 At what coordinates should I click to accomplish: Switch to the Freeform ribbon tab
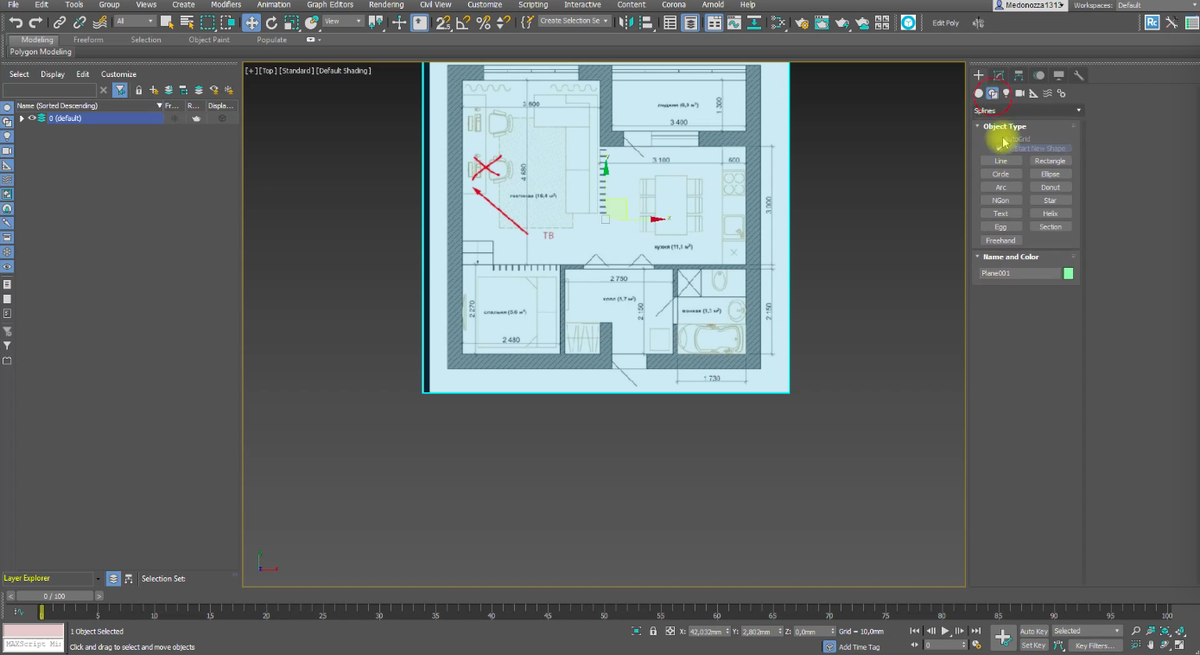click(88, 40)
